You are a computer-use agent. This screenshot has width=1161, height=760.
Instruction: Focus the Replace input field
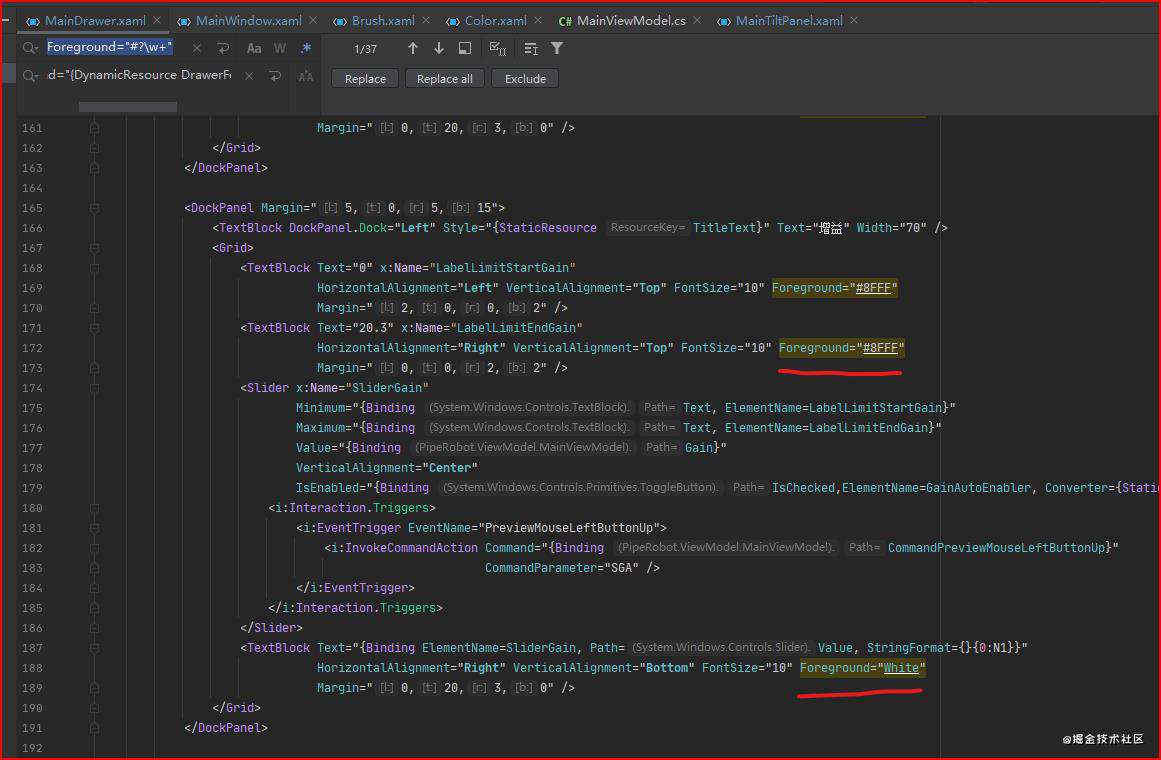[x=141, y=76]
